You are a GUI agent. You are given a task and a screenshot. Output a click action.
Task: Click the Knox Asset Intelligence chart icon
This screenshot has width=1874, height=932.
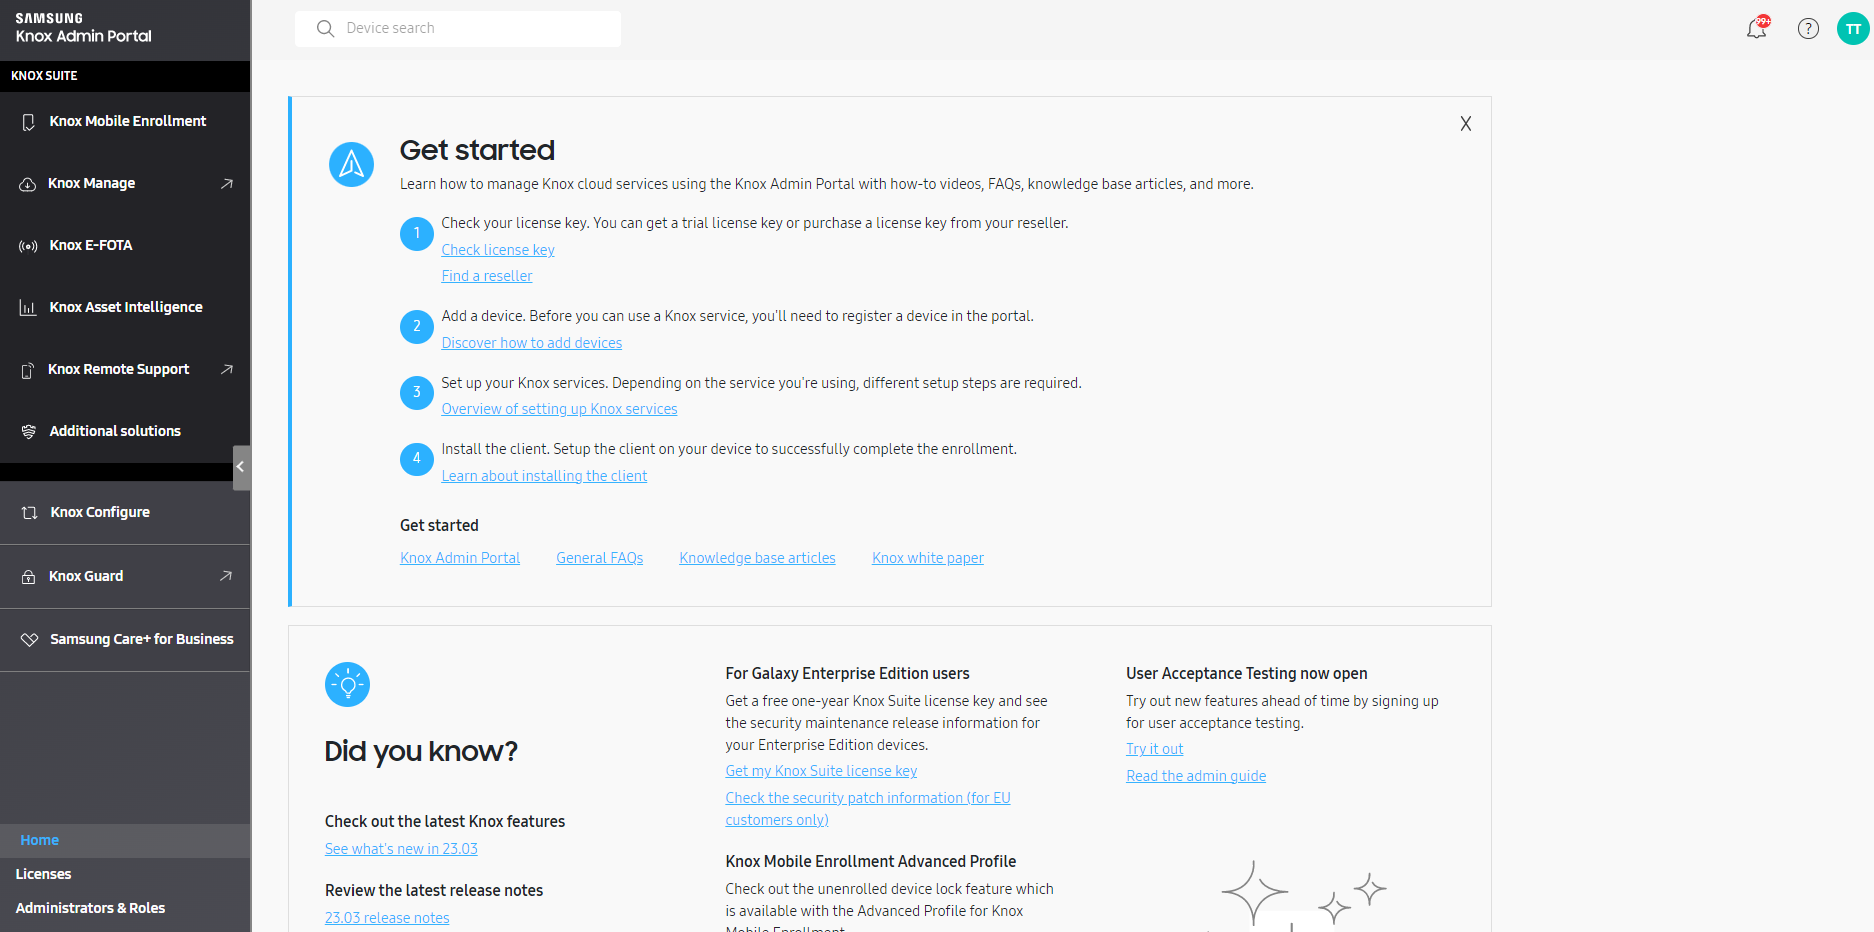(x=29, y=308)
